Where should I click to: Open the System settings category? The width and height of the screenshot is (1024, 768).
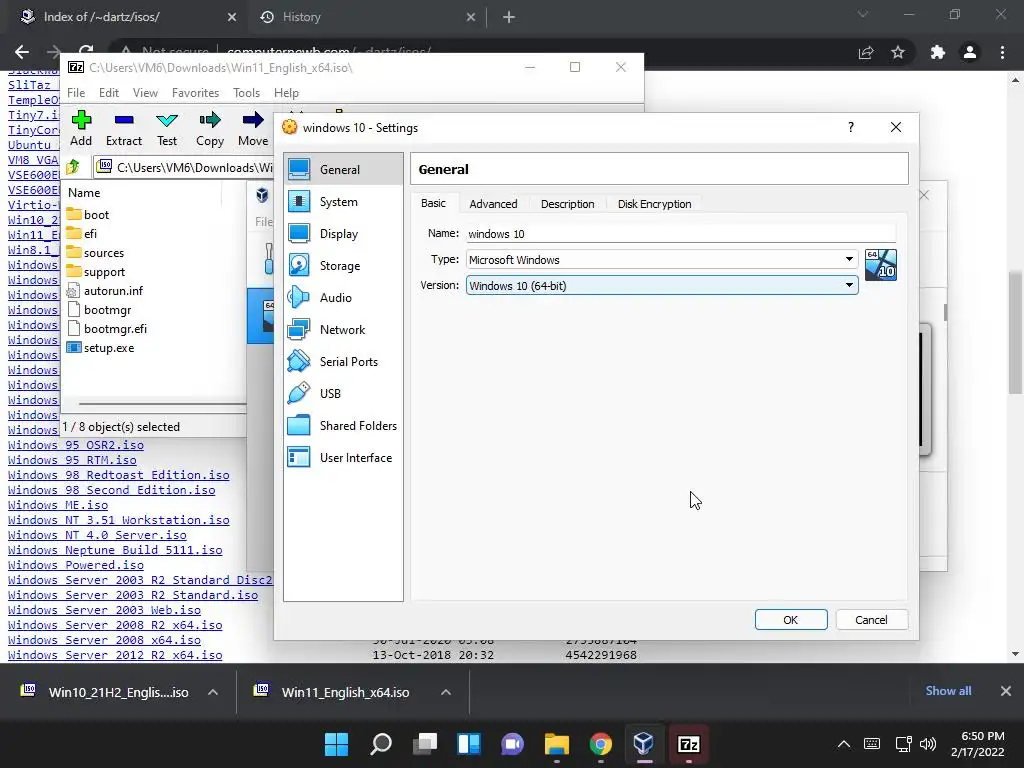click(x=344, y=202)
